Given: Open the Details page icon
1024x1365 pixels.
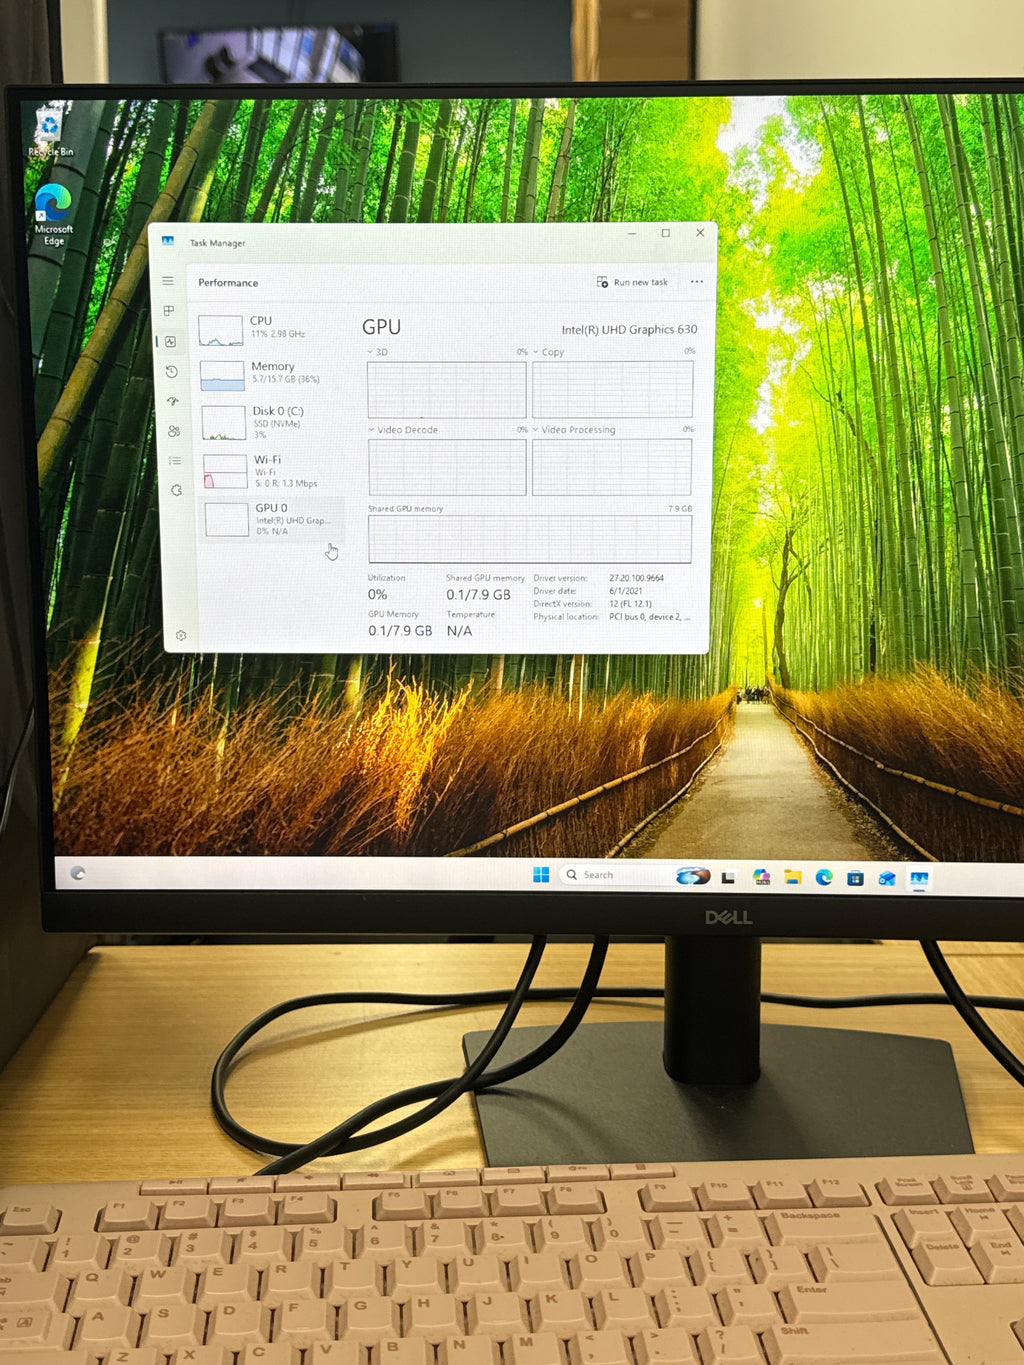Looking at the screenshot, I should pyautogui.click(x=175, y=461).
